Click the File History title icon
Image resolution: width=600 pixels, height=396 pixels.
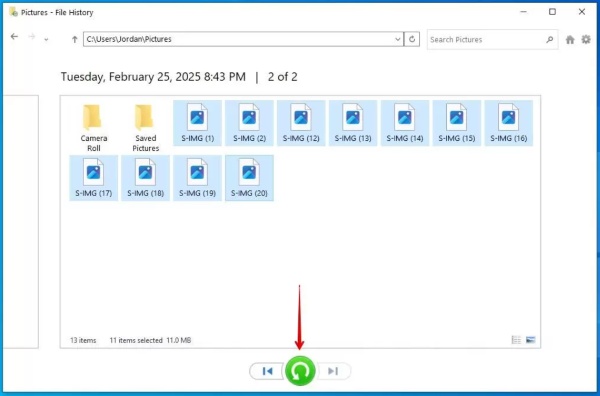[x=13, y=12]
